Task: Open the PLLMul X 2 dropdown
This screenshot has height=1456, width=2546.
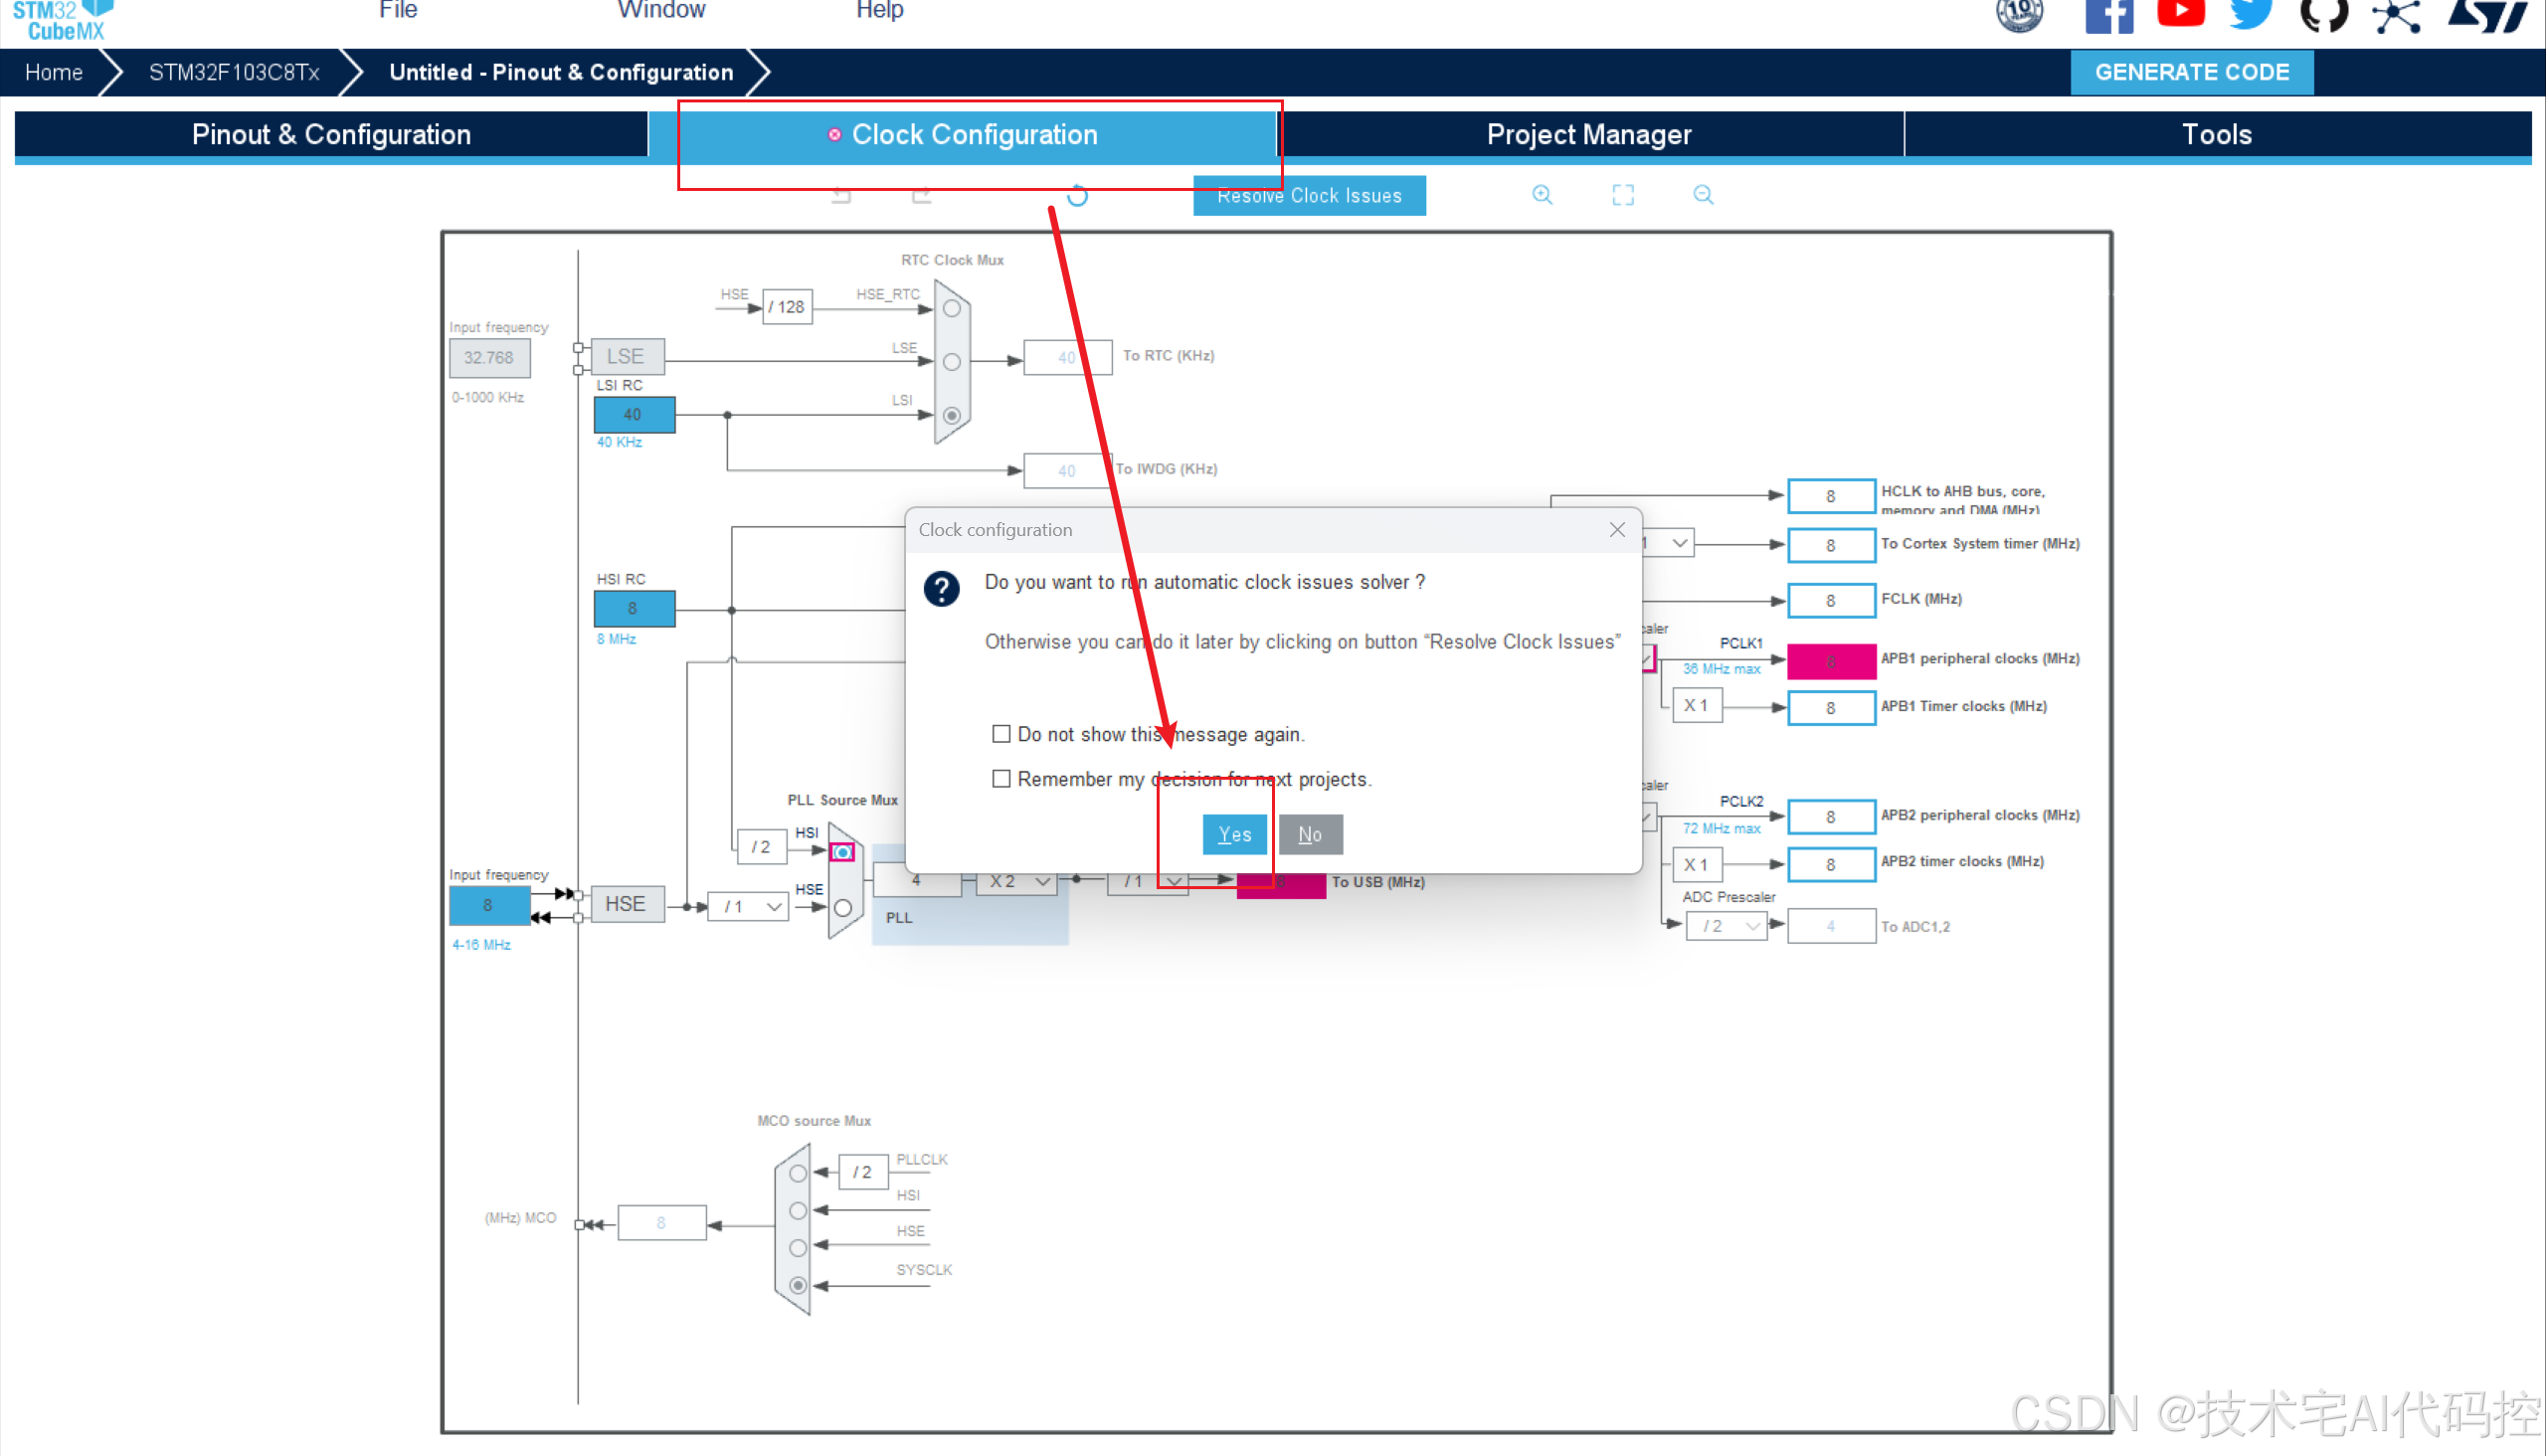Action: [1017, 882]
